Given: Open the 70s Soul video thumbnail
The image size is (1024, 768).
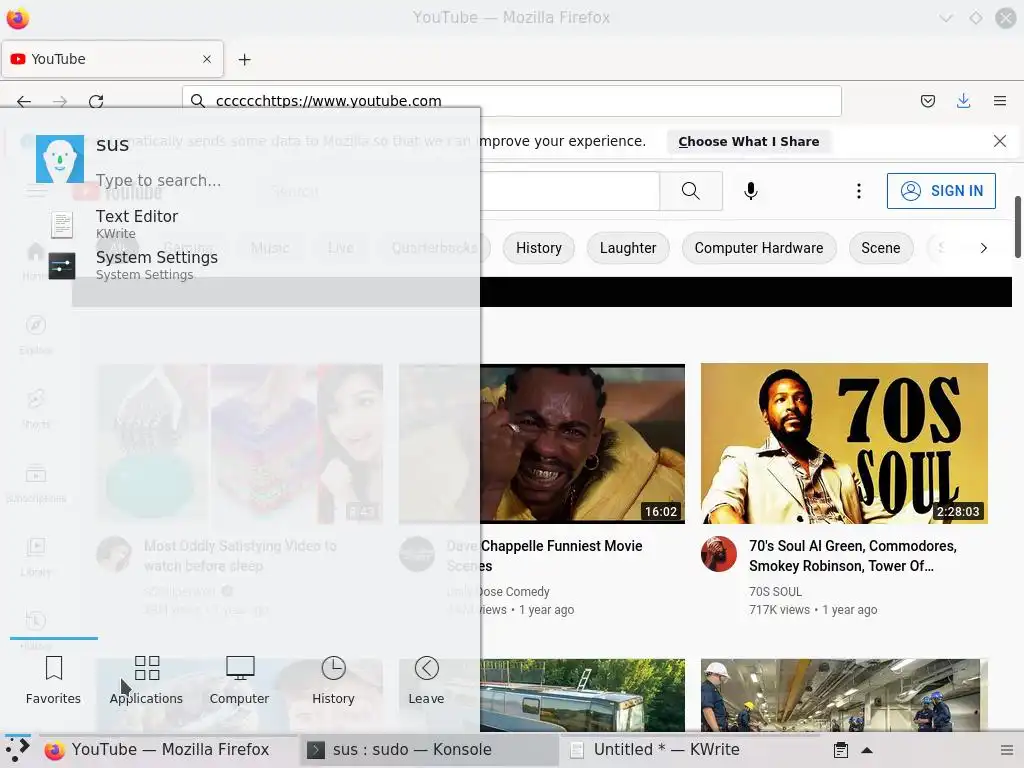Looking at the screenshot, I should coord(844,443).
